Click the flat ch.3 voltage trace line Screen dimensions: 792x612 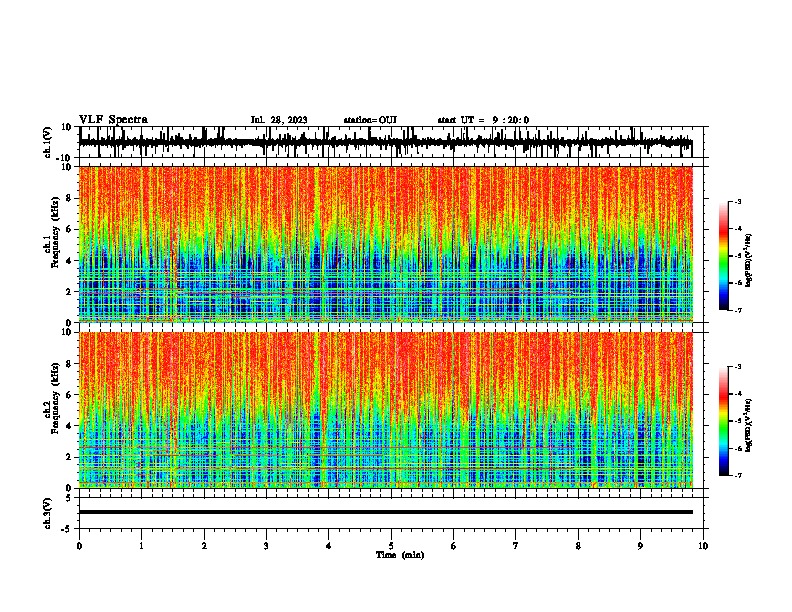point(385,512)
